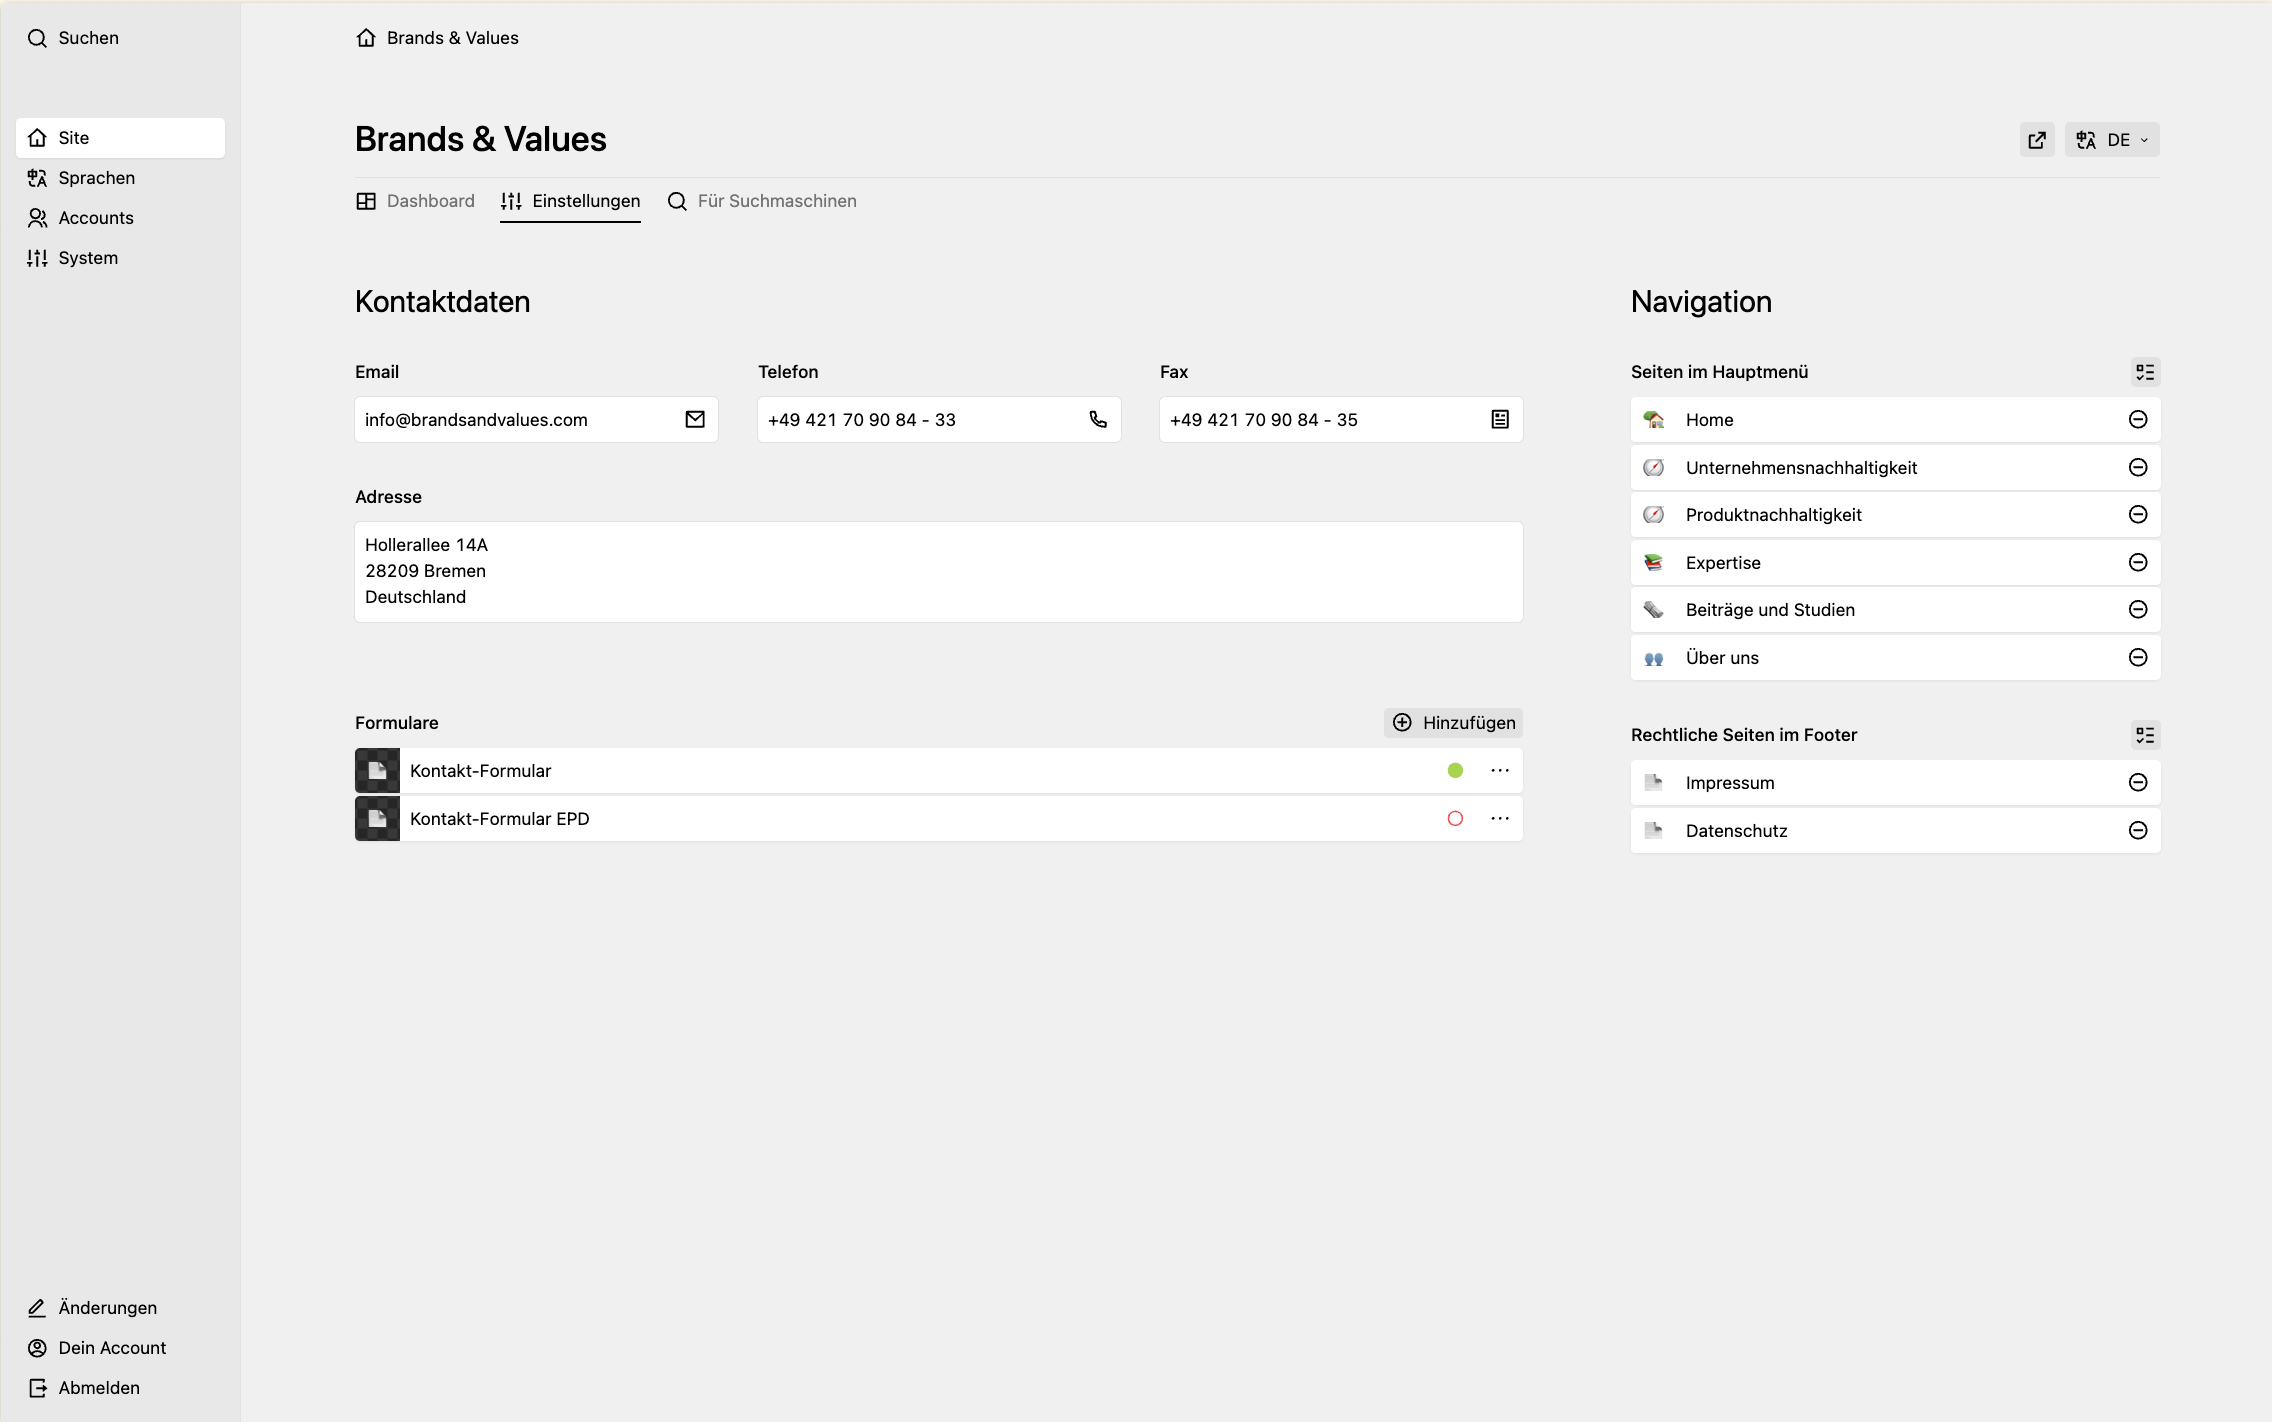Screen dimensions: 2272x1422
Task: Click the phone icon in Telefon field
Action: click(1098, 419)
